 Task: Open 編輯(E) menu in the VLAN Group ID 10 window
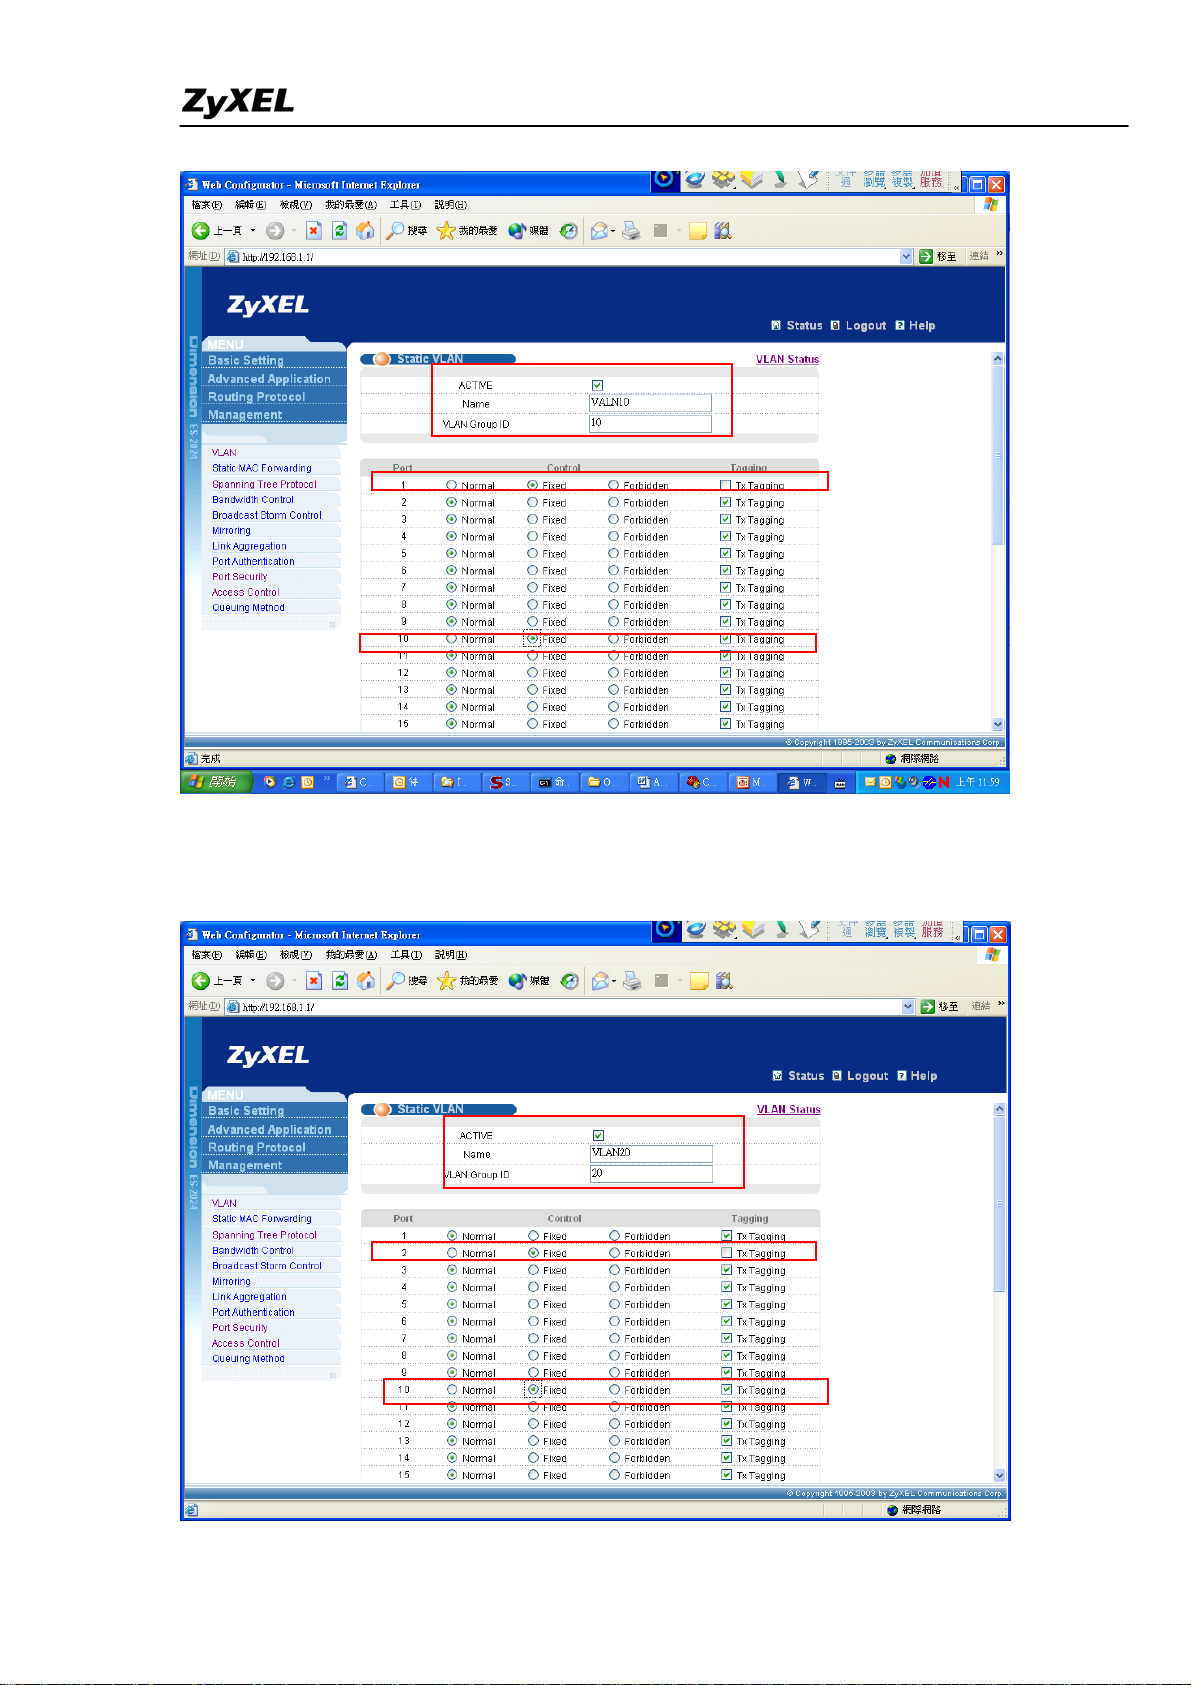click(x=250, y=205)
